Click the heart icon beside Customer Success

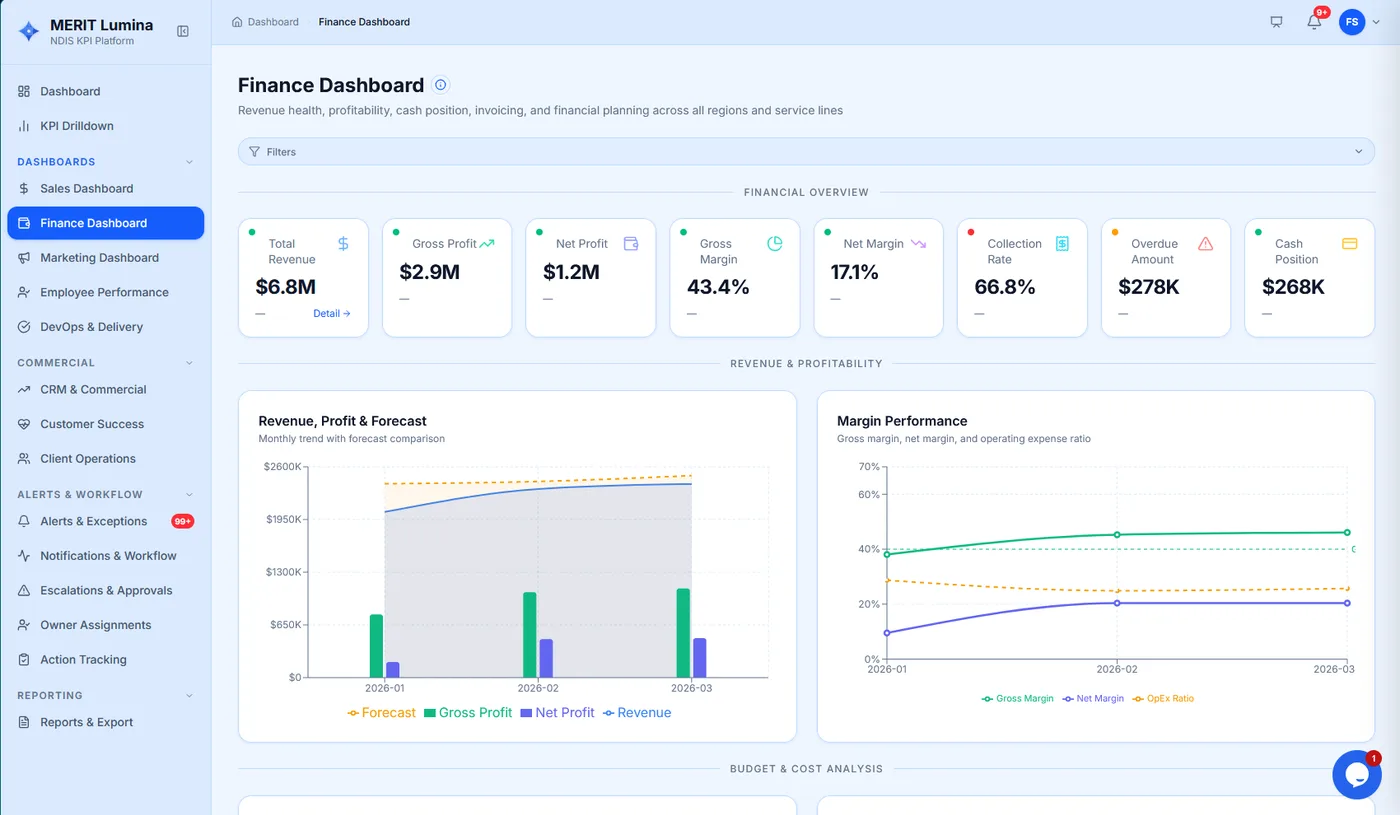click(24, 424)
